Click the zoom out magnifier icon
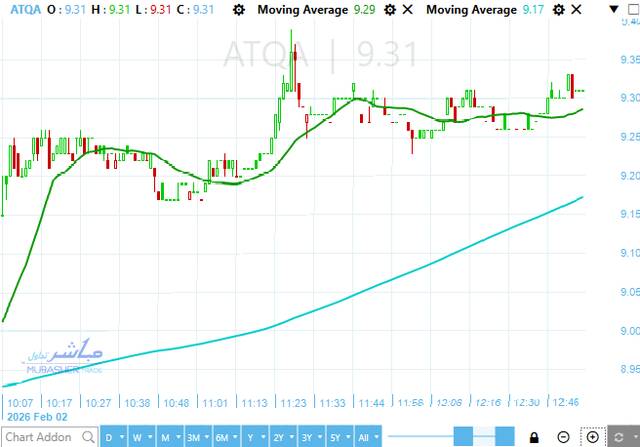The width and height of the screenshot is (640, 447). point(565,437)
